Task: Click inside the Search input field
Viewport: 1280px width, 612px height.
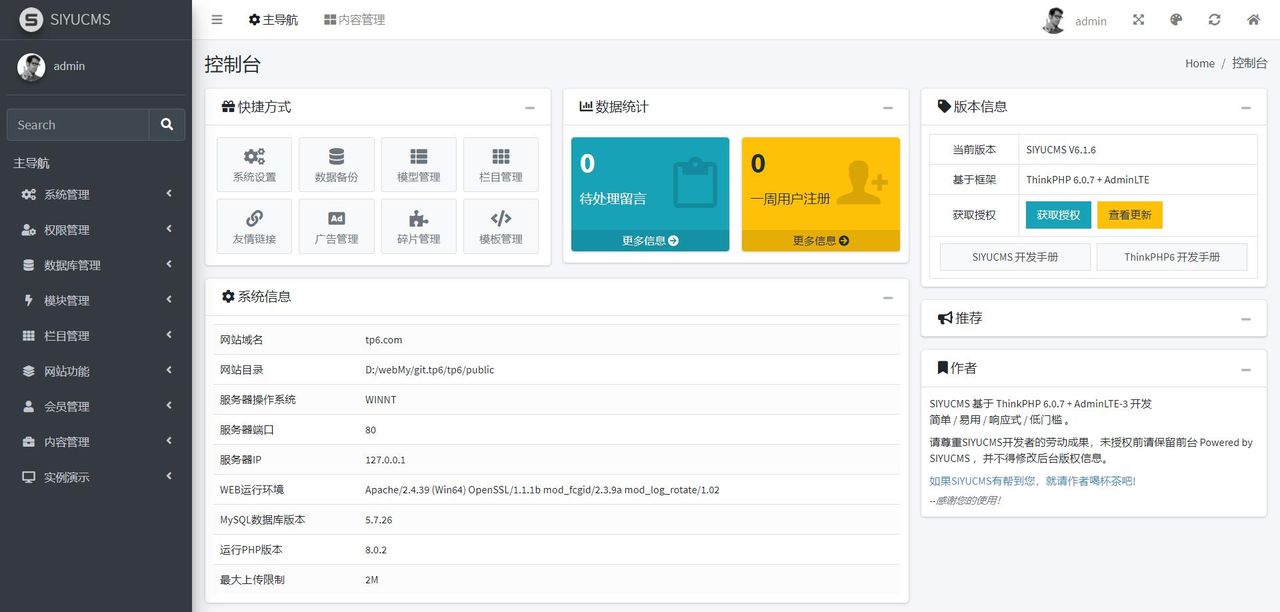Action: tap(78, 124)
